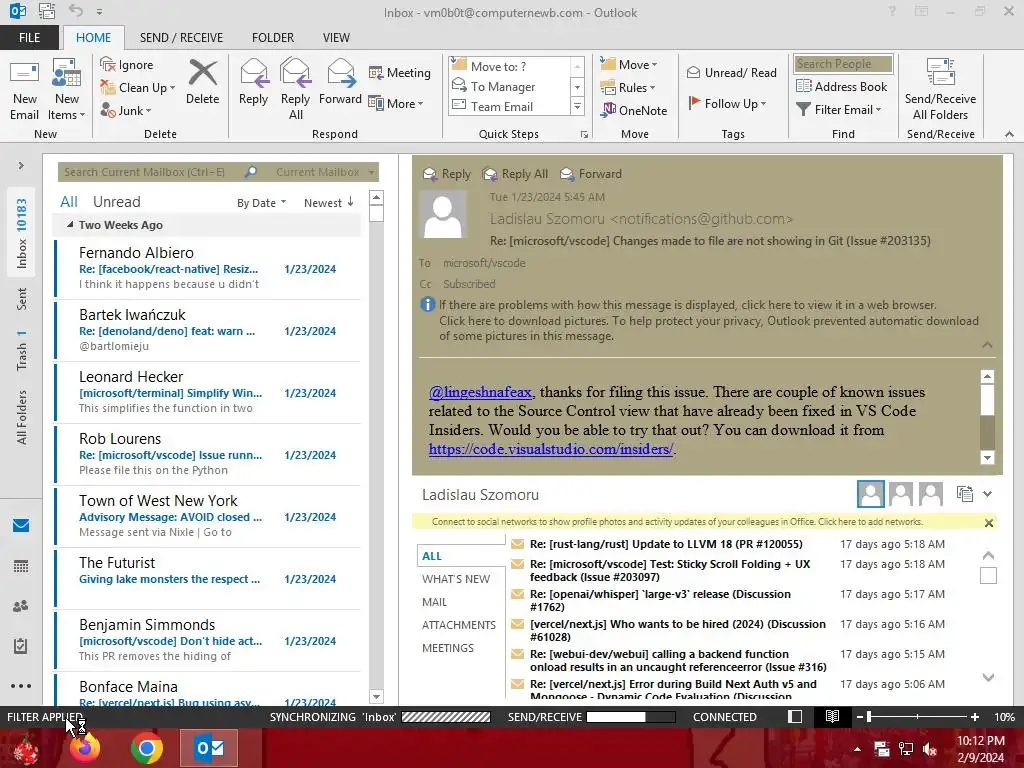Expand the Quick Steps gallery

577,106
